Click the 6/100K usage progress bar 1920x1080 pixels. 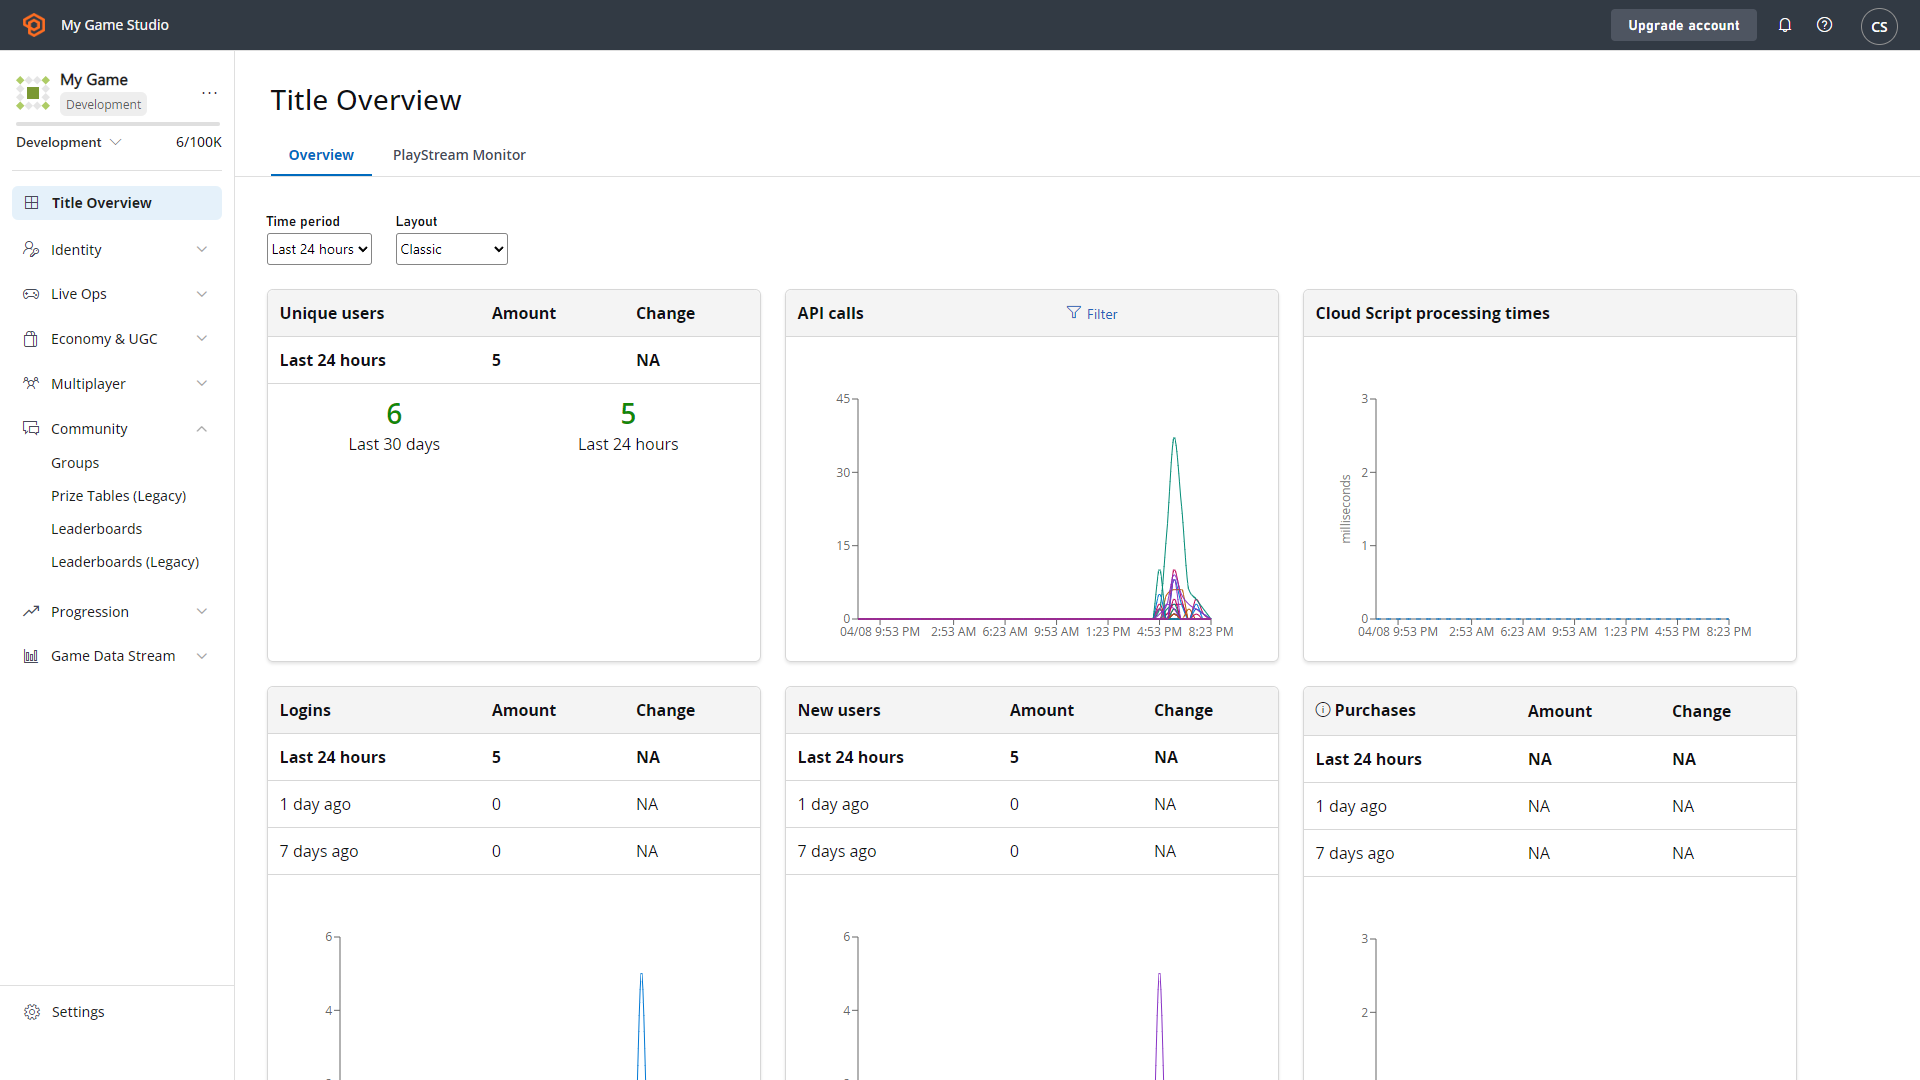click(x=118, y=124)
